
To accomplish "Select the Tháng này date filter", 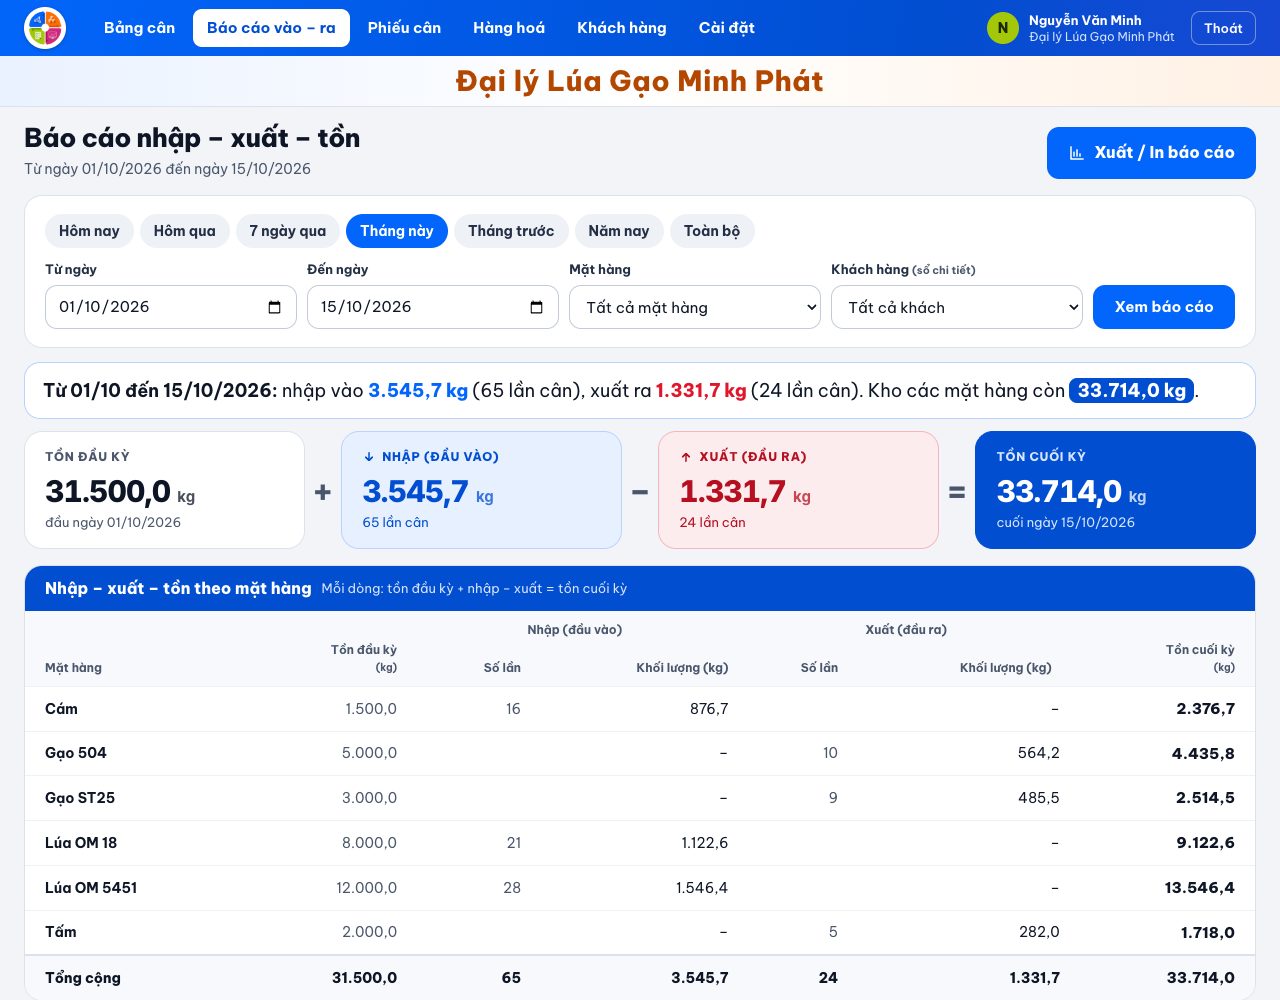I will tap(397, 231).
